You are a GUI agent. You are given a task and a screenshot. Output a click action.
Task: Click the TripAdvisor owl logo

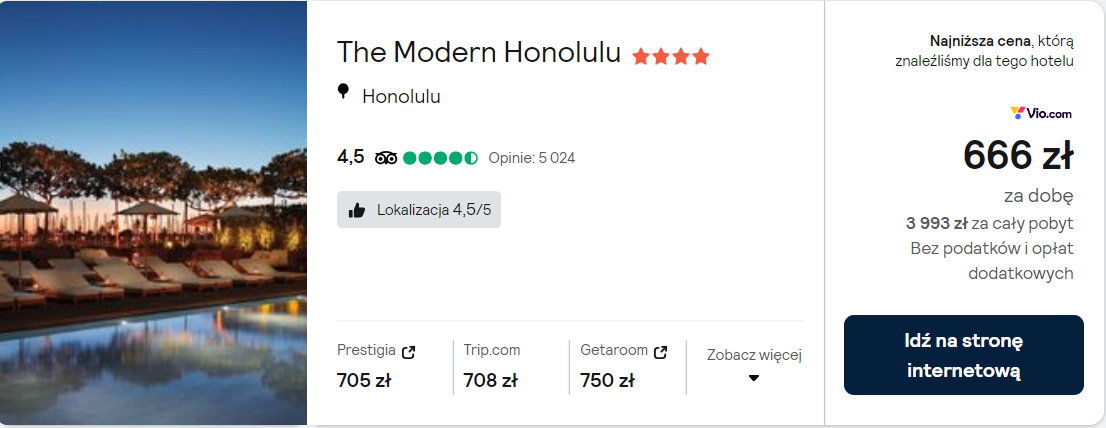(x=386, y=157)
